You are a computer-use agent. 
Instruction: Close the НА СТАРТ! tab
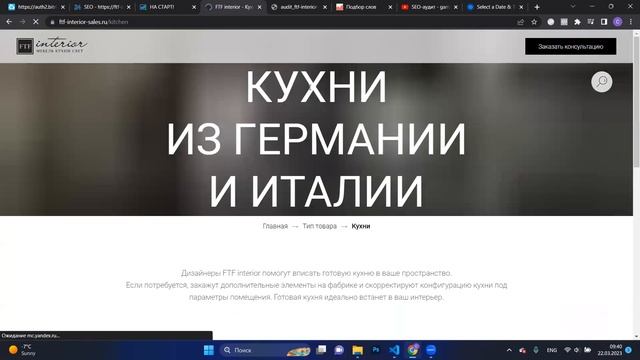pos(194,7)
